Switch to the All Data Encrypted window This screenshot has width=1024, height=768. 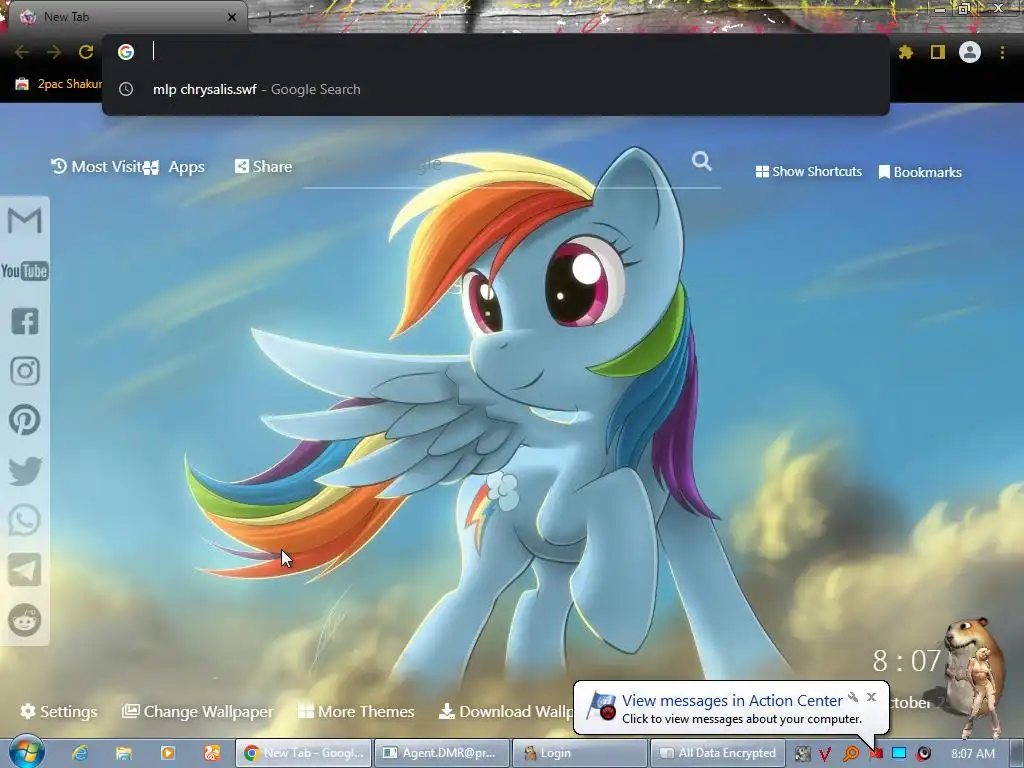[x=718, y=753]
